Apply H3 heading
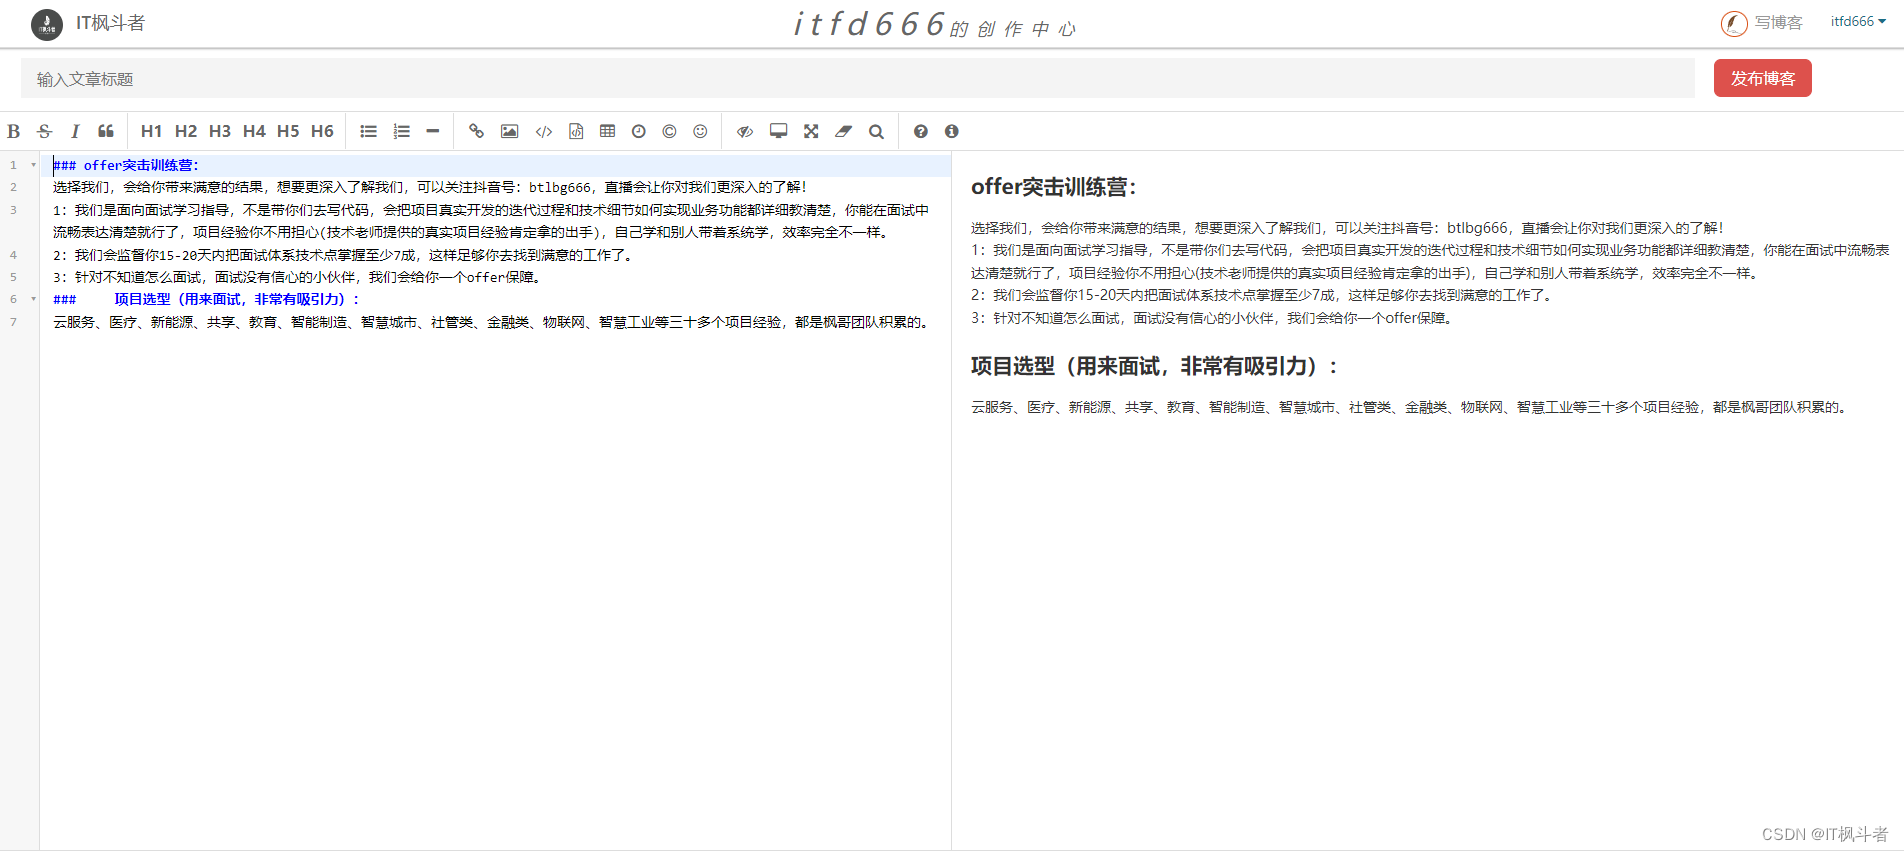 coord(220,131)
